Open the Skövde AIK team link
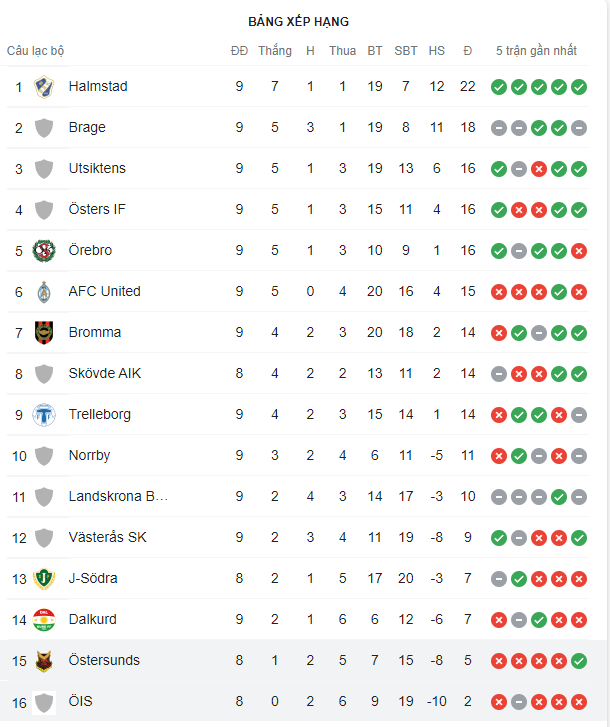Viewport: 610px width, 727px height. (x=105, y=374)
